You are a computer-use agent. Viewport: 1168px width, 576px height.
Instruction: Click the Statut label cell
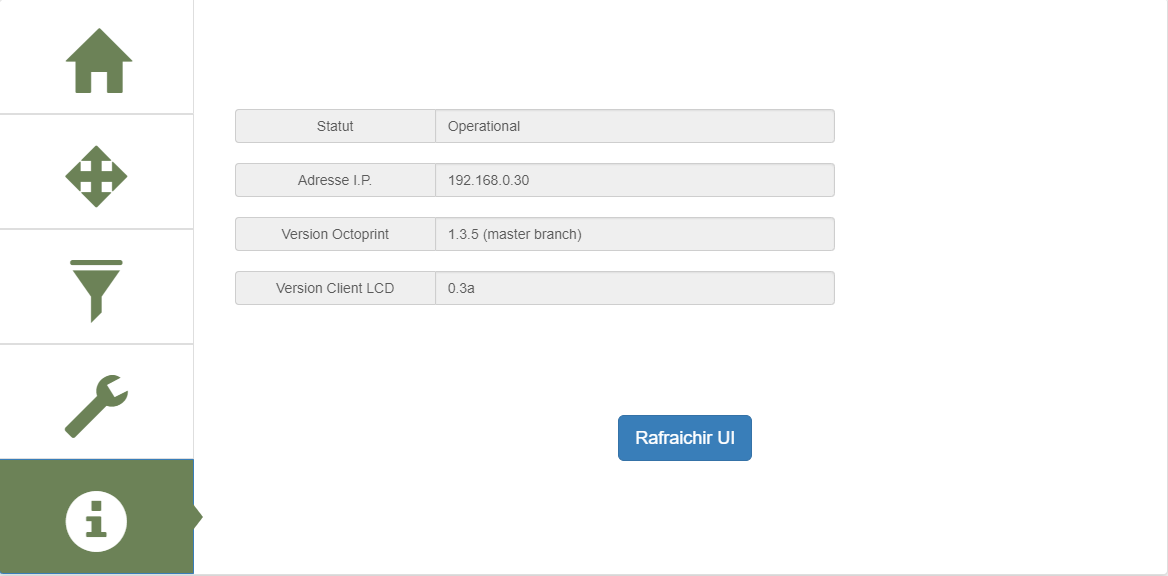(x=335, y=126)
